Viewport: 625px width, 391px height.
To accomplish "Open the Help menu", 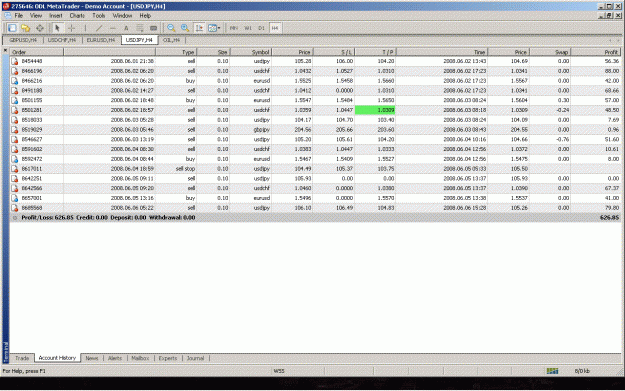I will pos(145,16).
